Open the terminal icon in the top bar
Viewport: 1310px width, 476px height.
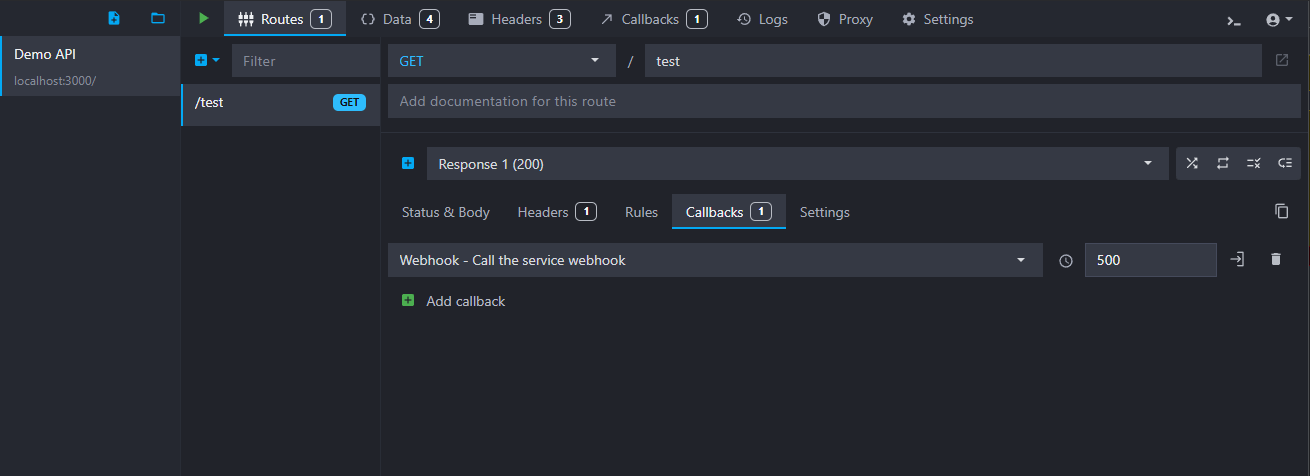[1234, 20]
